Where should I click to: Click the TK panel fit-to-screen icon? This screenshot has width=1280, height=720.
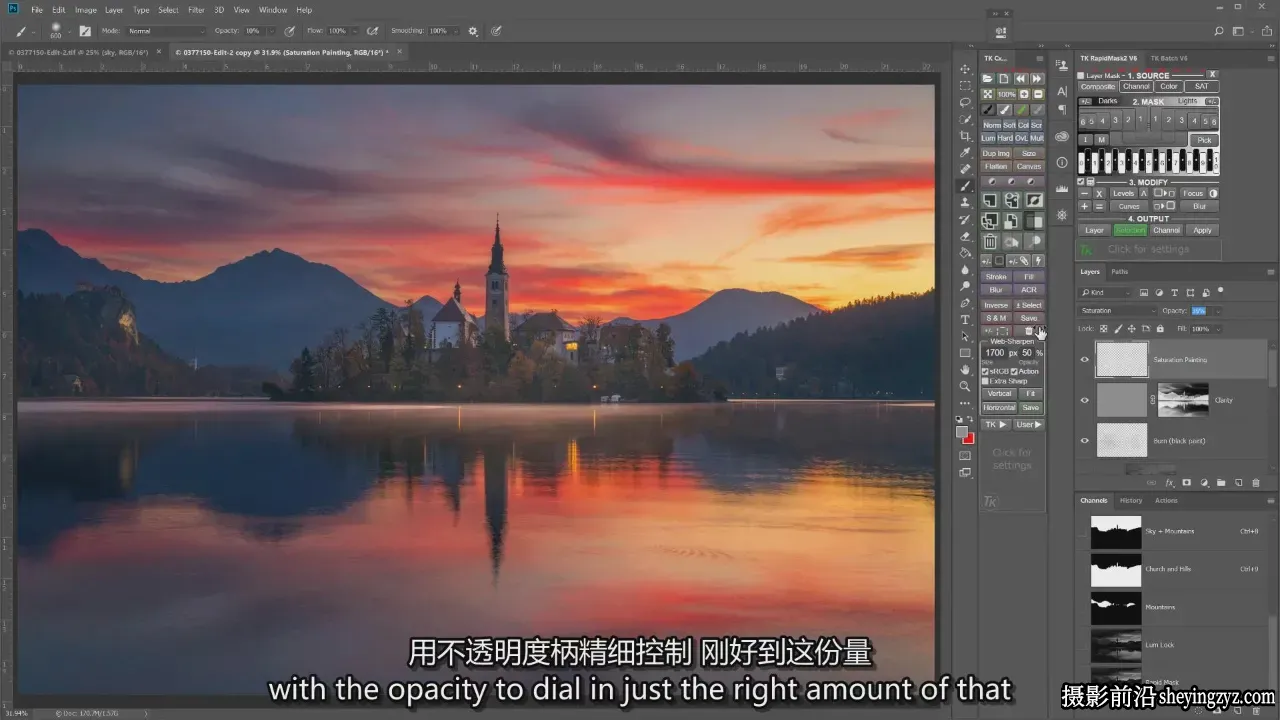click(x=988, y=94)
